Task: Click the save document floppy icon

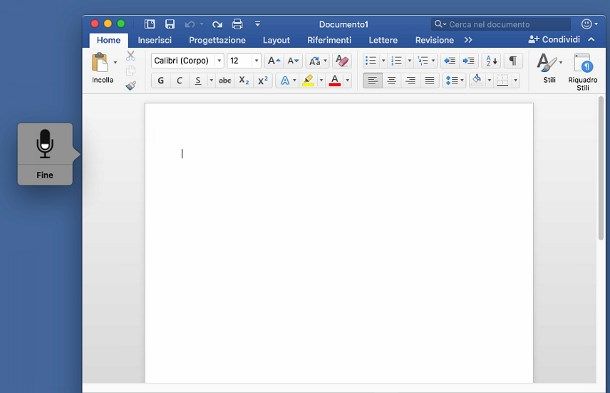Action: tap(170, 24)
